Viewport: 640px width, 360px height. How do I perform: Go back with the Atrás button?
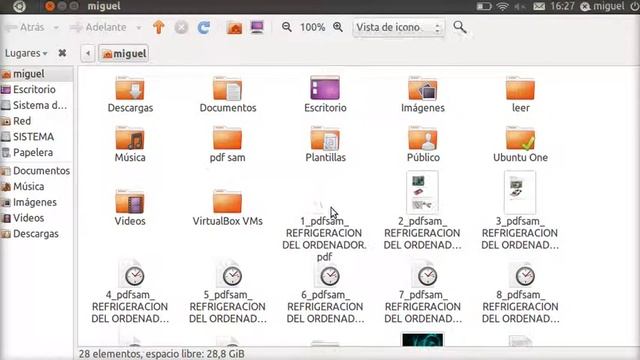(25, 27)
